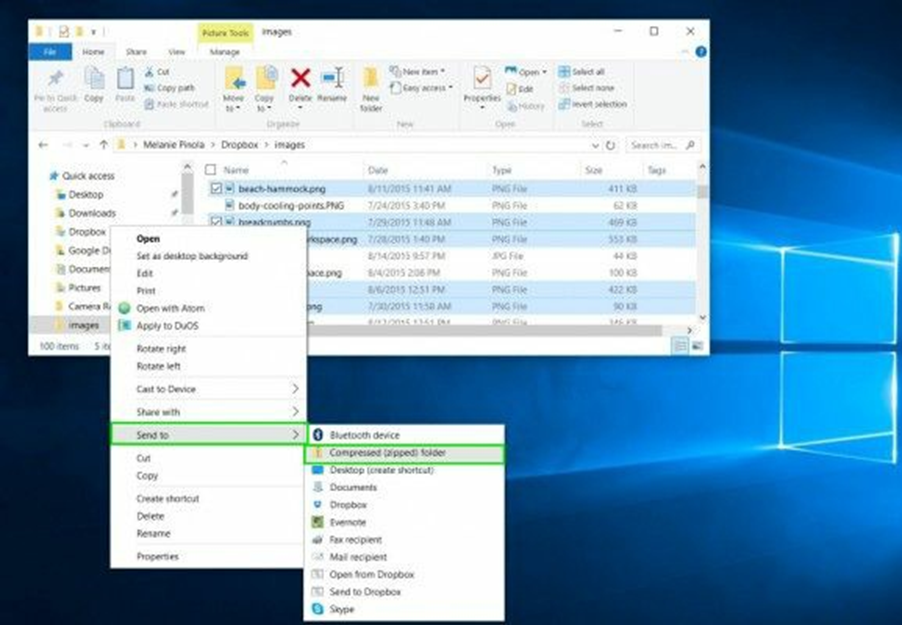Viewport: 902px width, 625px height.
Task: Click the file list scroll down arrow
Action: (x=702, y=317)
